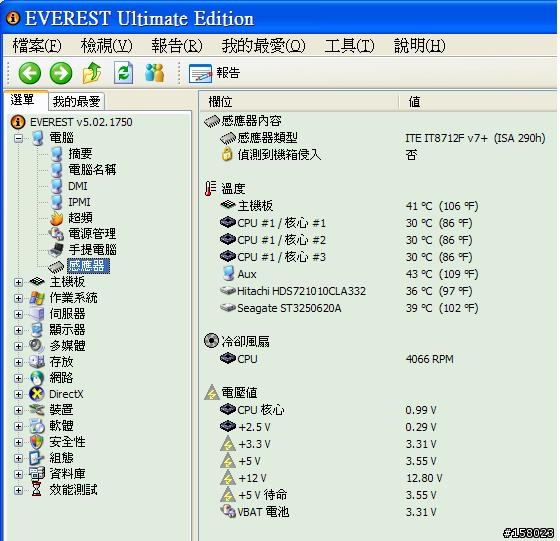This screenshot has height=541, width=560.
Task: Expand the 主機板 tree node
Action: [19, 282]
